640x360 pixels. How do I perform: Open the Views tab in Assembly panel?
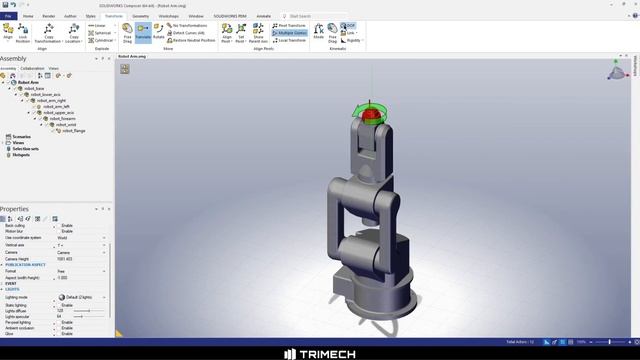pyautogui.click(x=53, y=68)
